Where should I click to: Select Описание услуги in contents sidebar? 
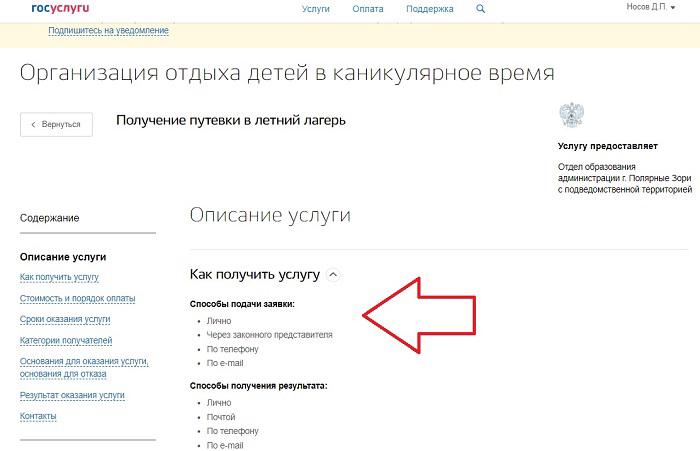coord(63,257)
